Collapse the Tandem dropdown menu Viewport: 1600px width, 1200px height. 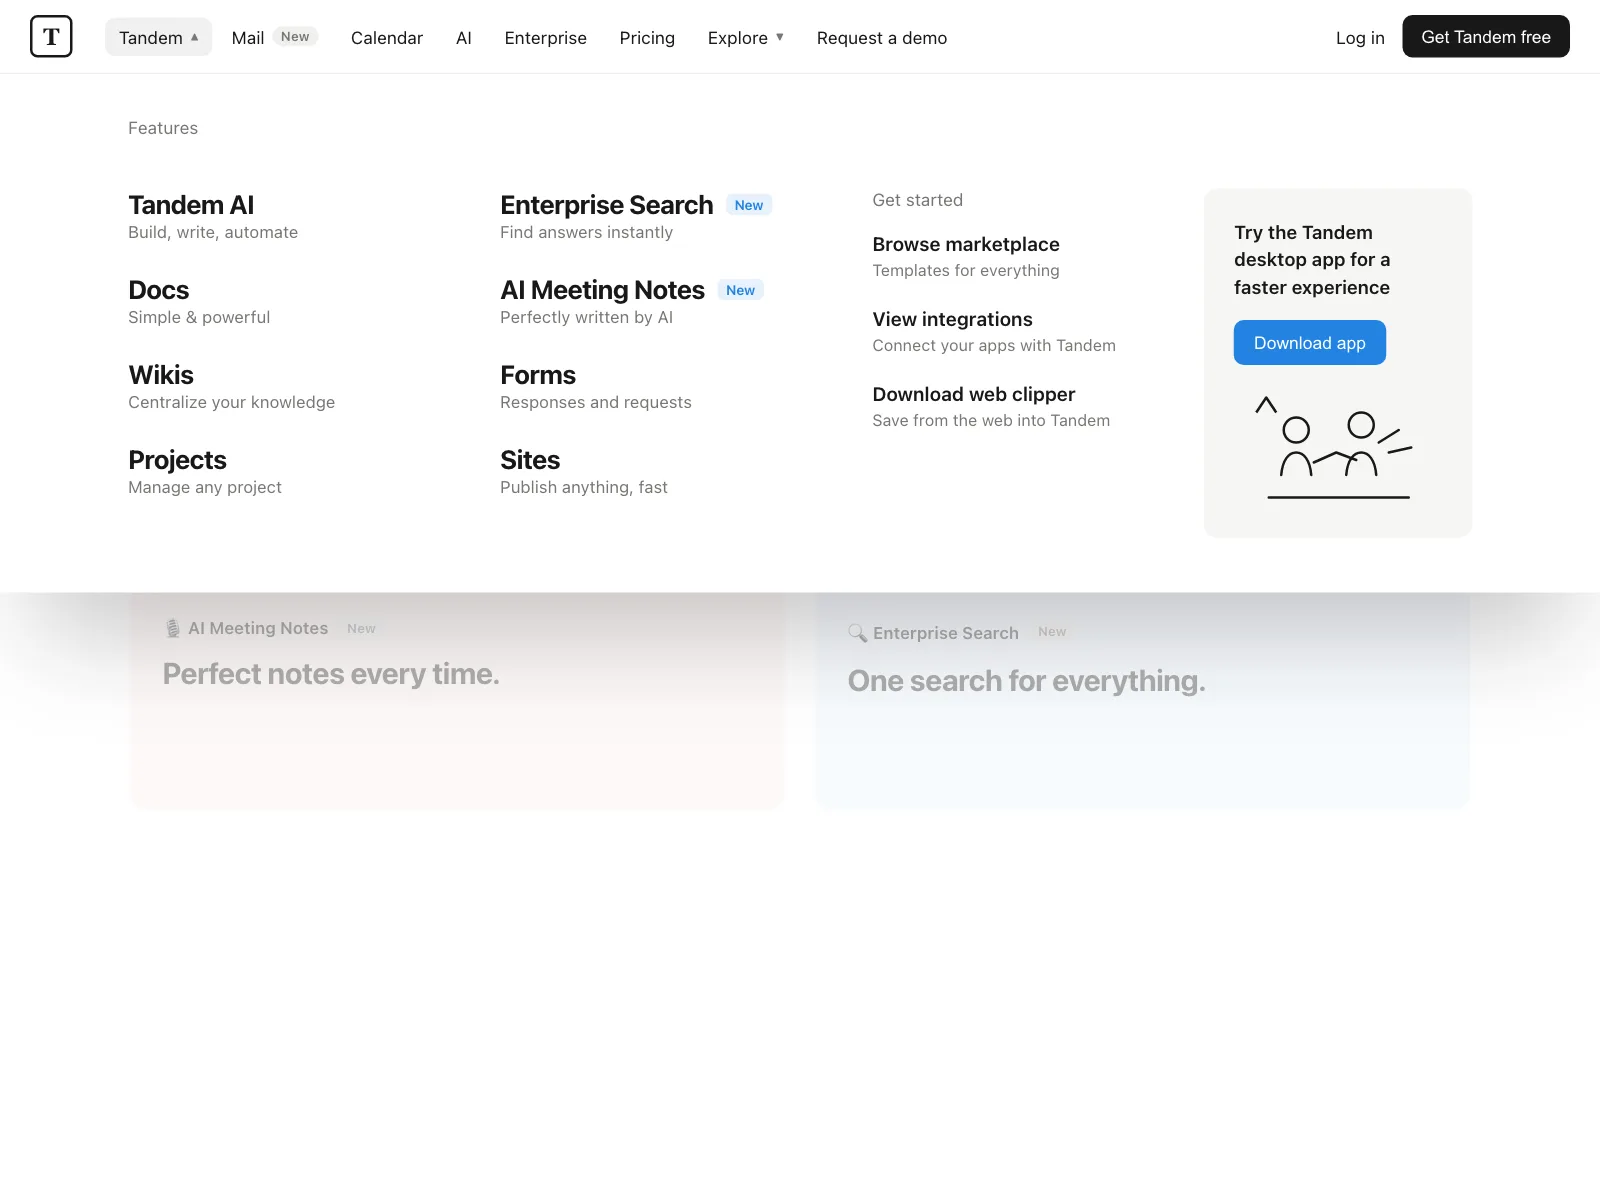158,37
